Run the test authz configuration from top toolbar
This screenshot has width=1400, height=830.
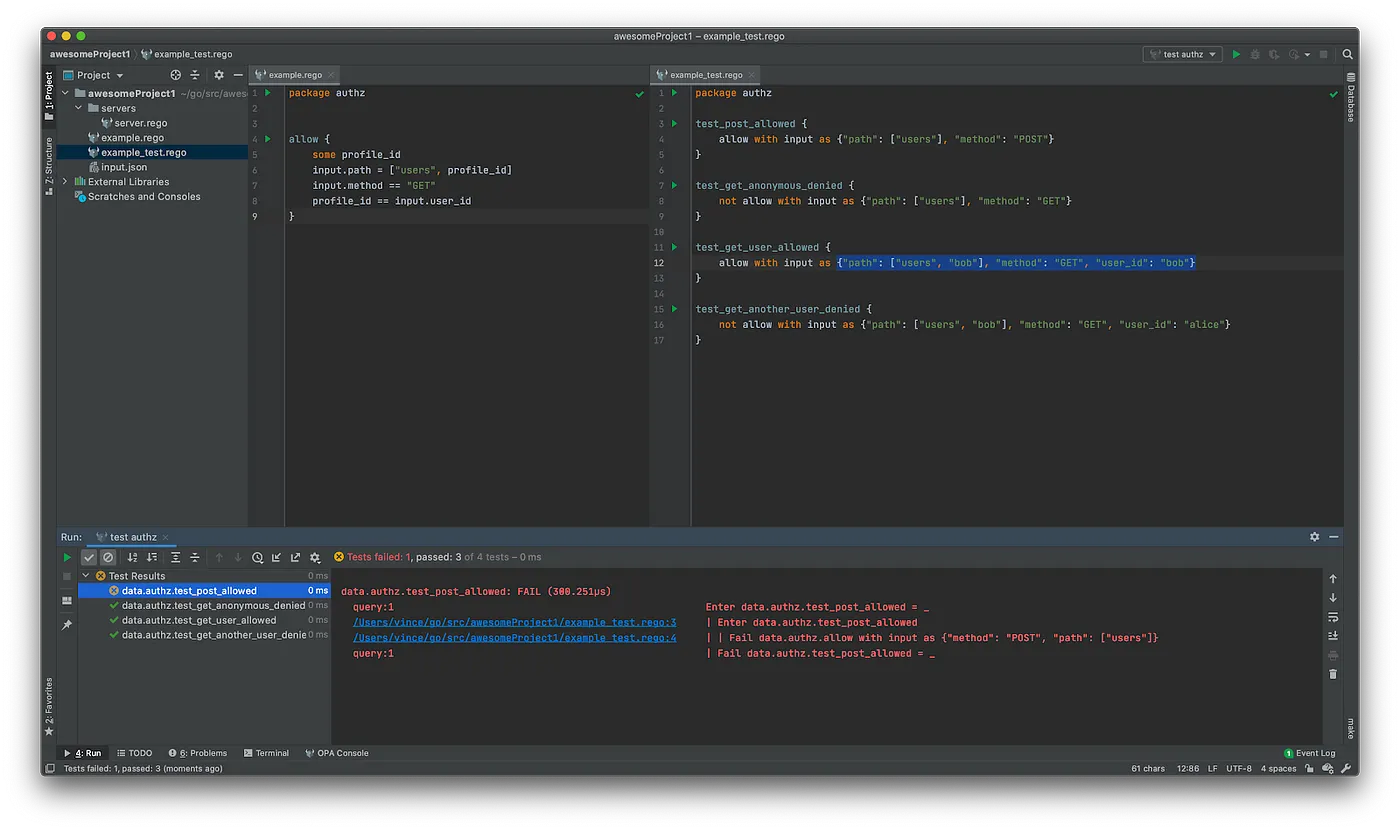[x=1236, y=54]
